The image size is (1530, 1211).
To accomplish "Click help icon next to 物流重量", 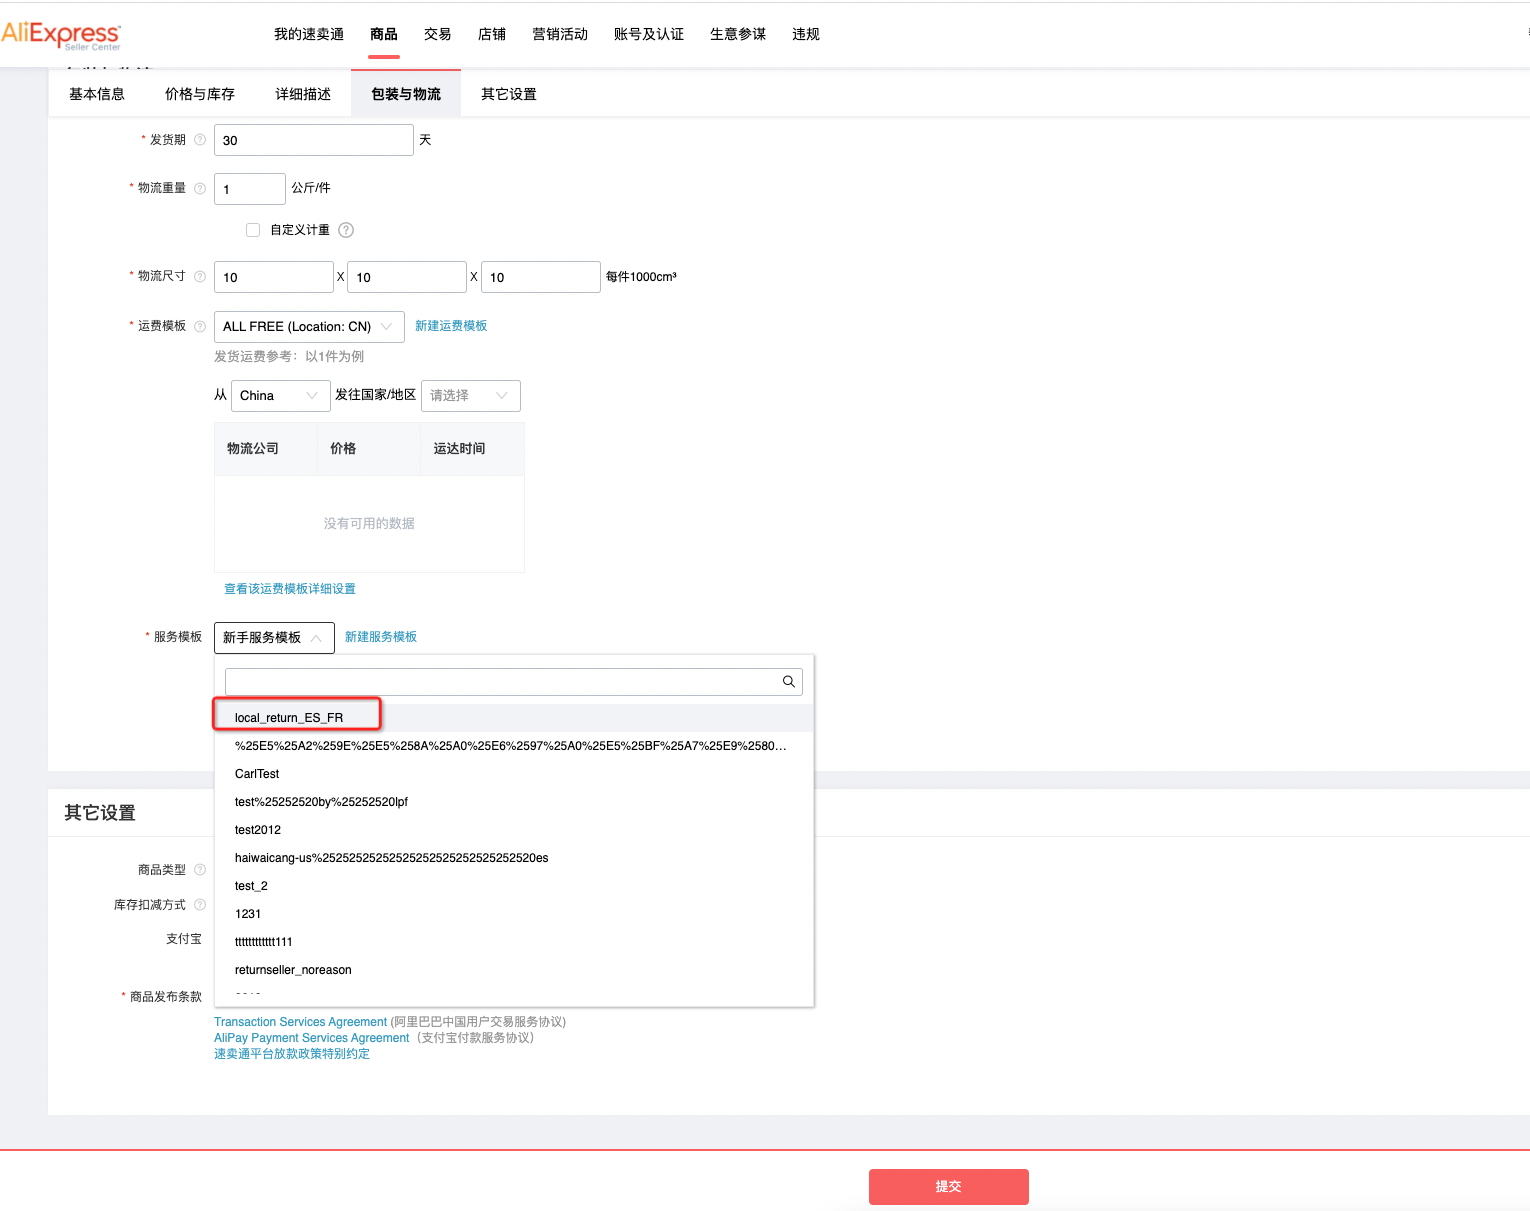I will pyautogui.click(x=200, y=188).
